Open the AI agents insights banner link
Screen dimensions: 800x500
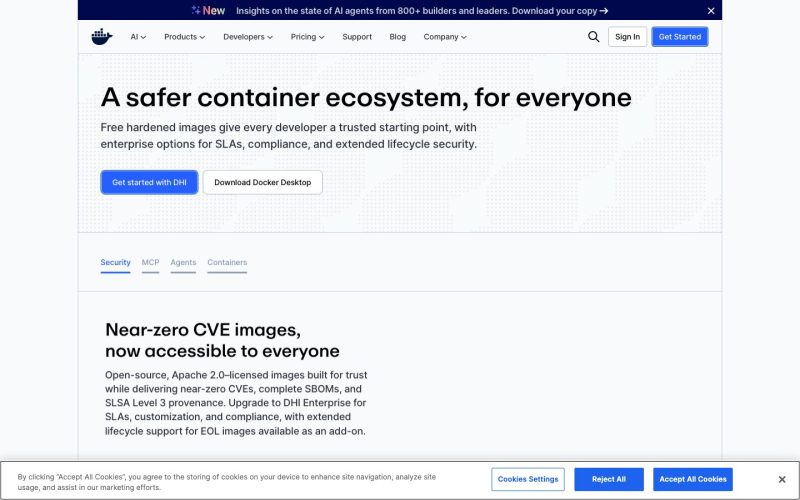pos(422,11)
